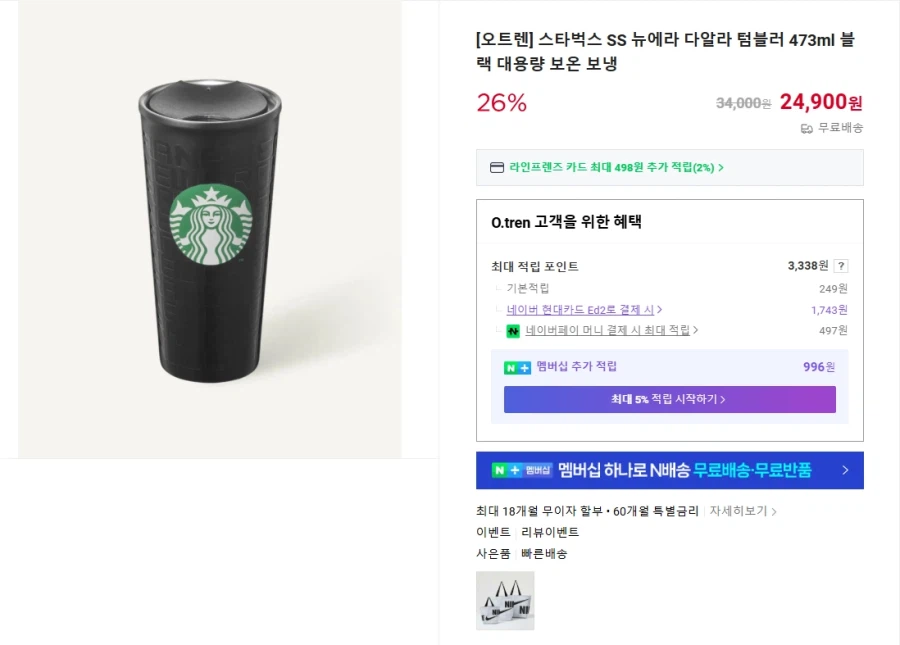Click the free shipping truck icon
Image resolution: width=900 pixels, height=645 pixels.
(x=805, y=128)
